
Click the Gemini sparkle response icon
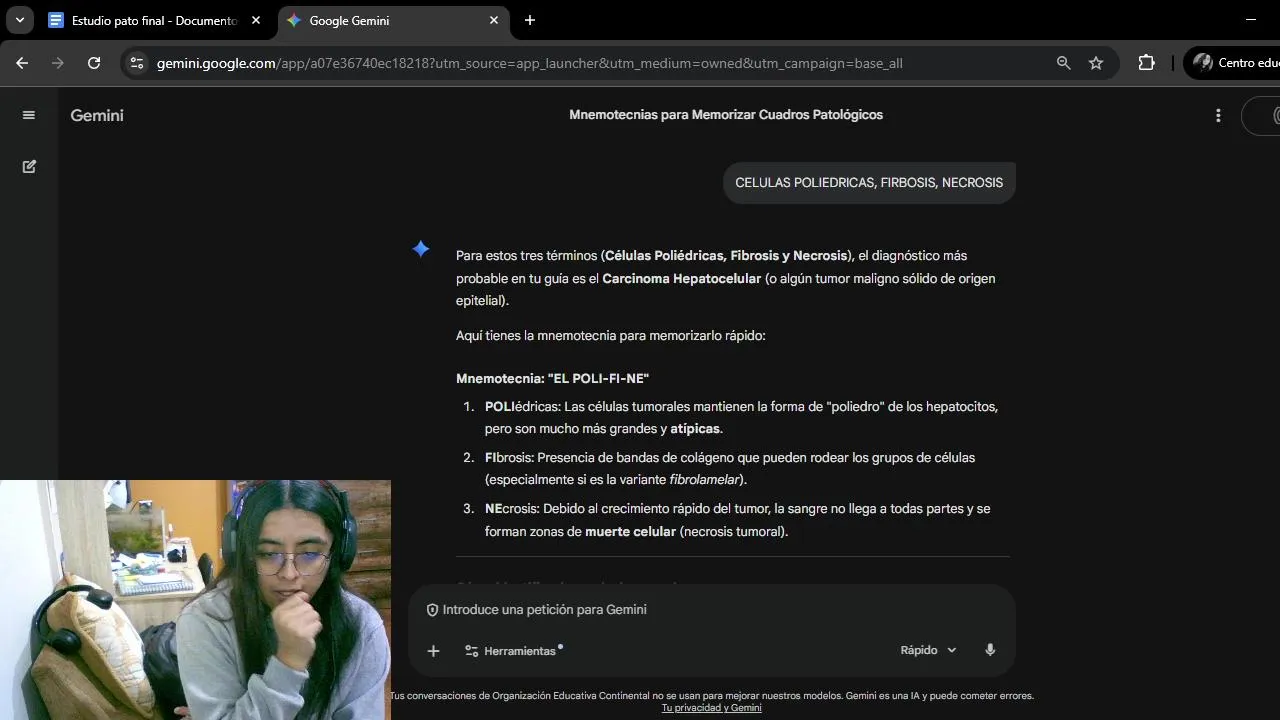[x=421, y=249]
